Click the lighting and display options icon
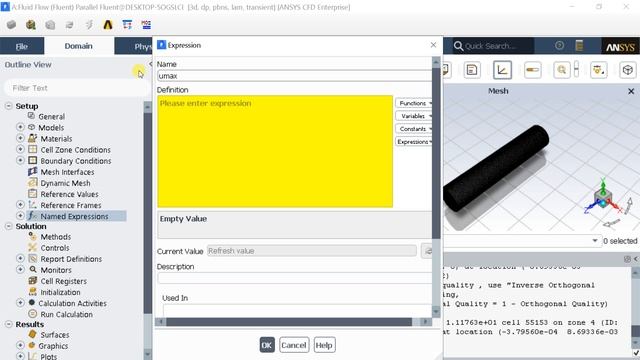The height and width of the screenshot is (360, 640). pyautogui.click(x=599, y=70)
